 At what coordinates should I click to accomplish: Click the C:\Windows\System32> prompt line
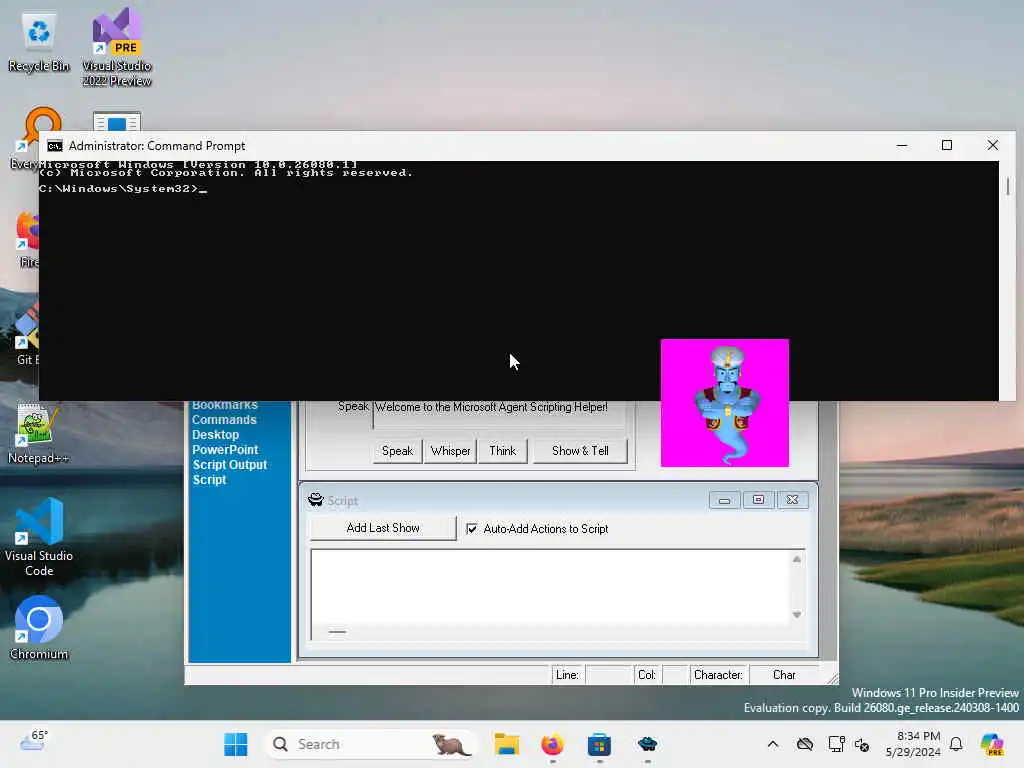pyautogui.click(x=122, y=189)
